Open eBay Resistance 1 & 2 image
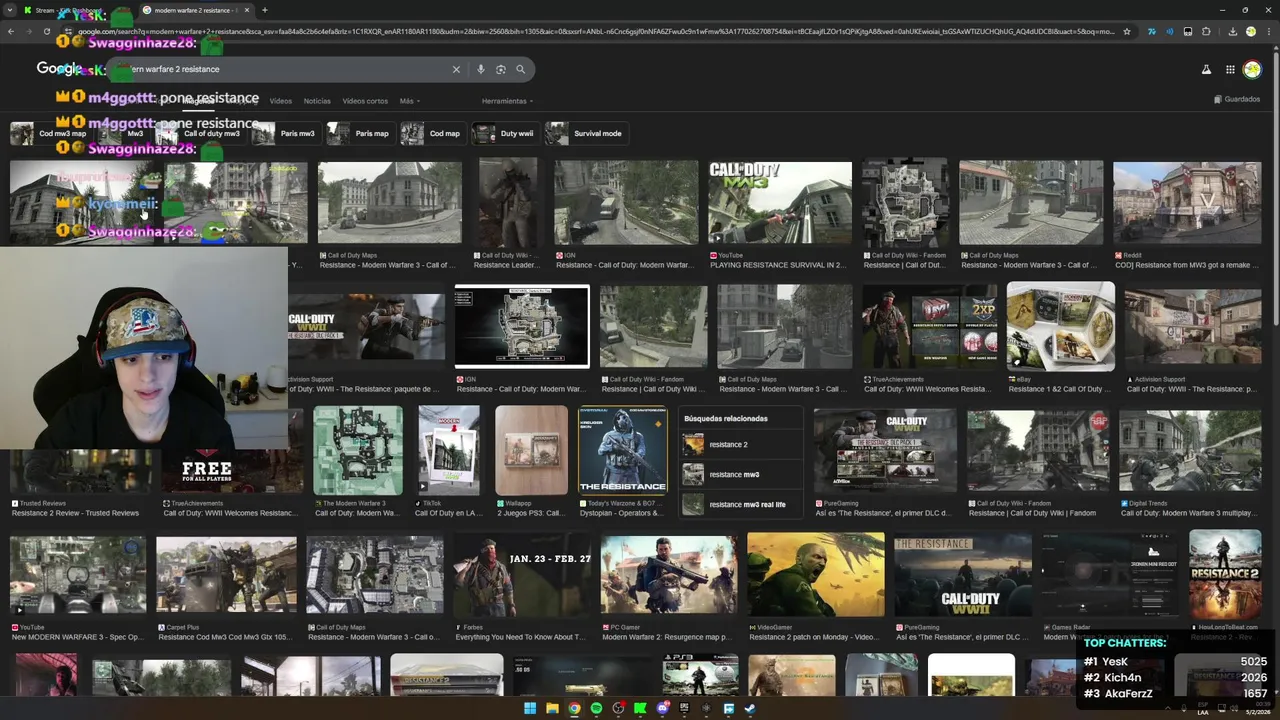This screenshot has width=1280, height=720. tap(1061, 327)
